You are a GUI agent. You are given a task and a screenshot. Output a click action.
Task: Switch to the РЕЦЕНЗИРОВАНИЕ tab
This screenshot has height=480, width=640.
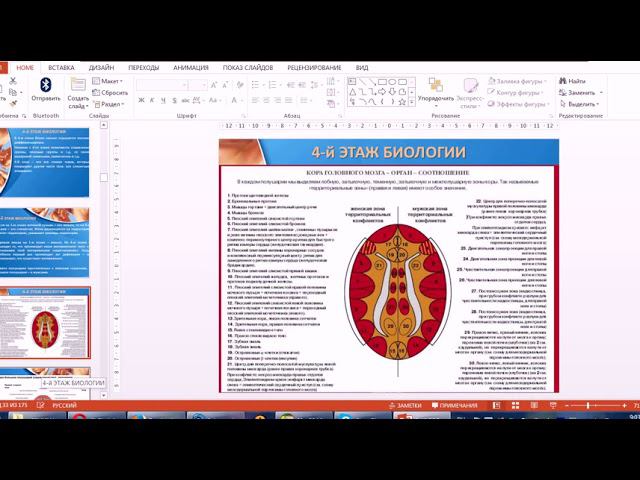(314, 68)
